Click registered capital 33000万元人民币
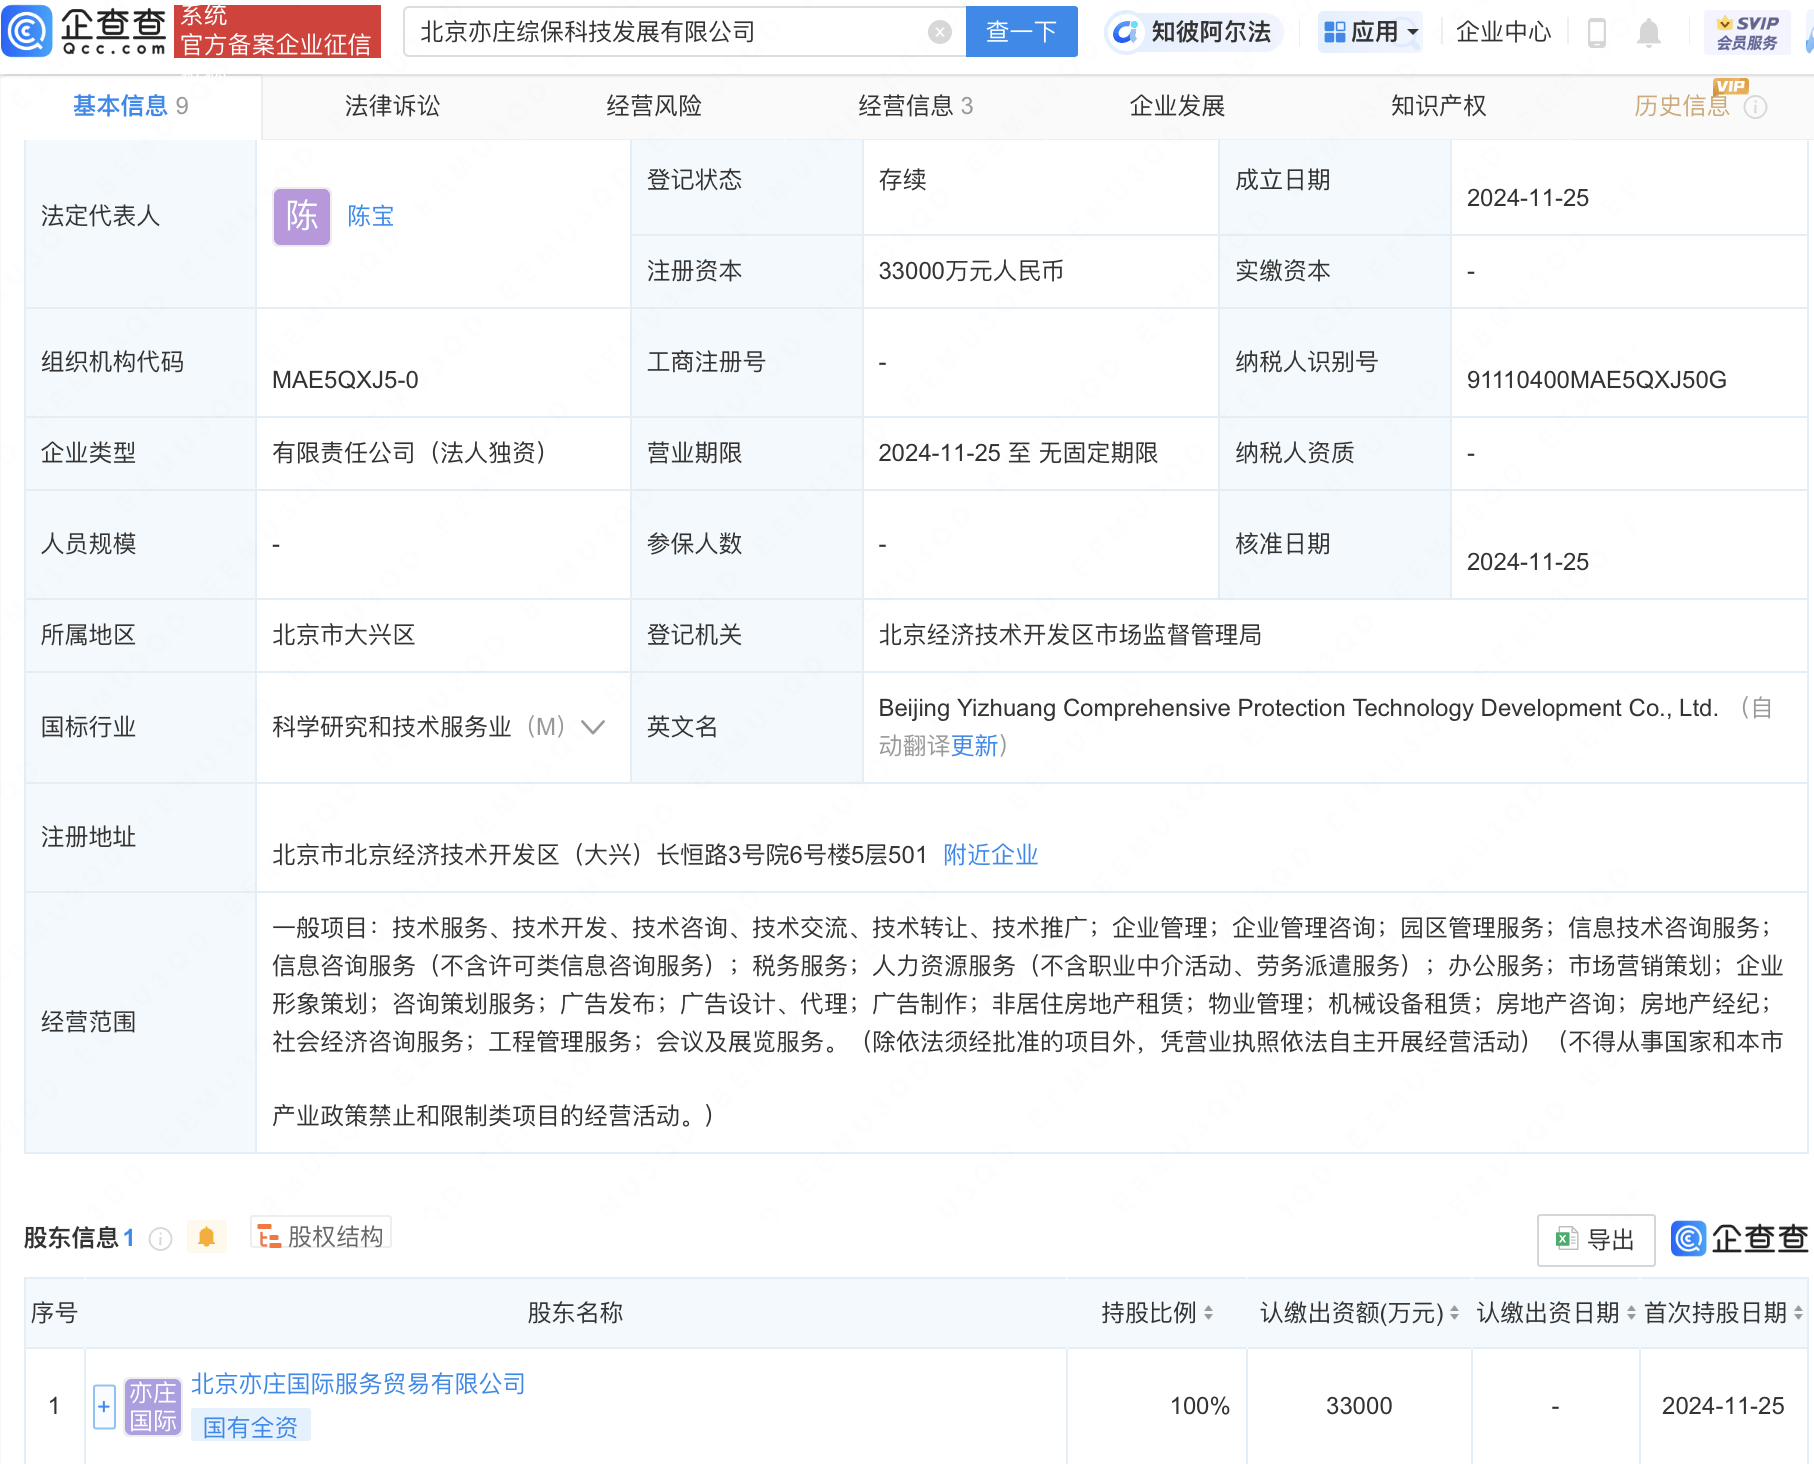Viewport: 1814px width, 1464px height. (970, 271)
